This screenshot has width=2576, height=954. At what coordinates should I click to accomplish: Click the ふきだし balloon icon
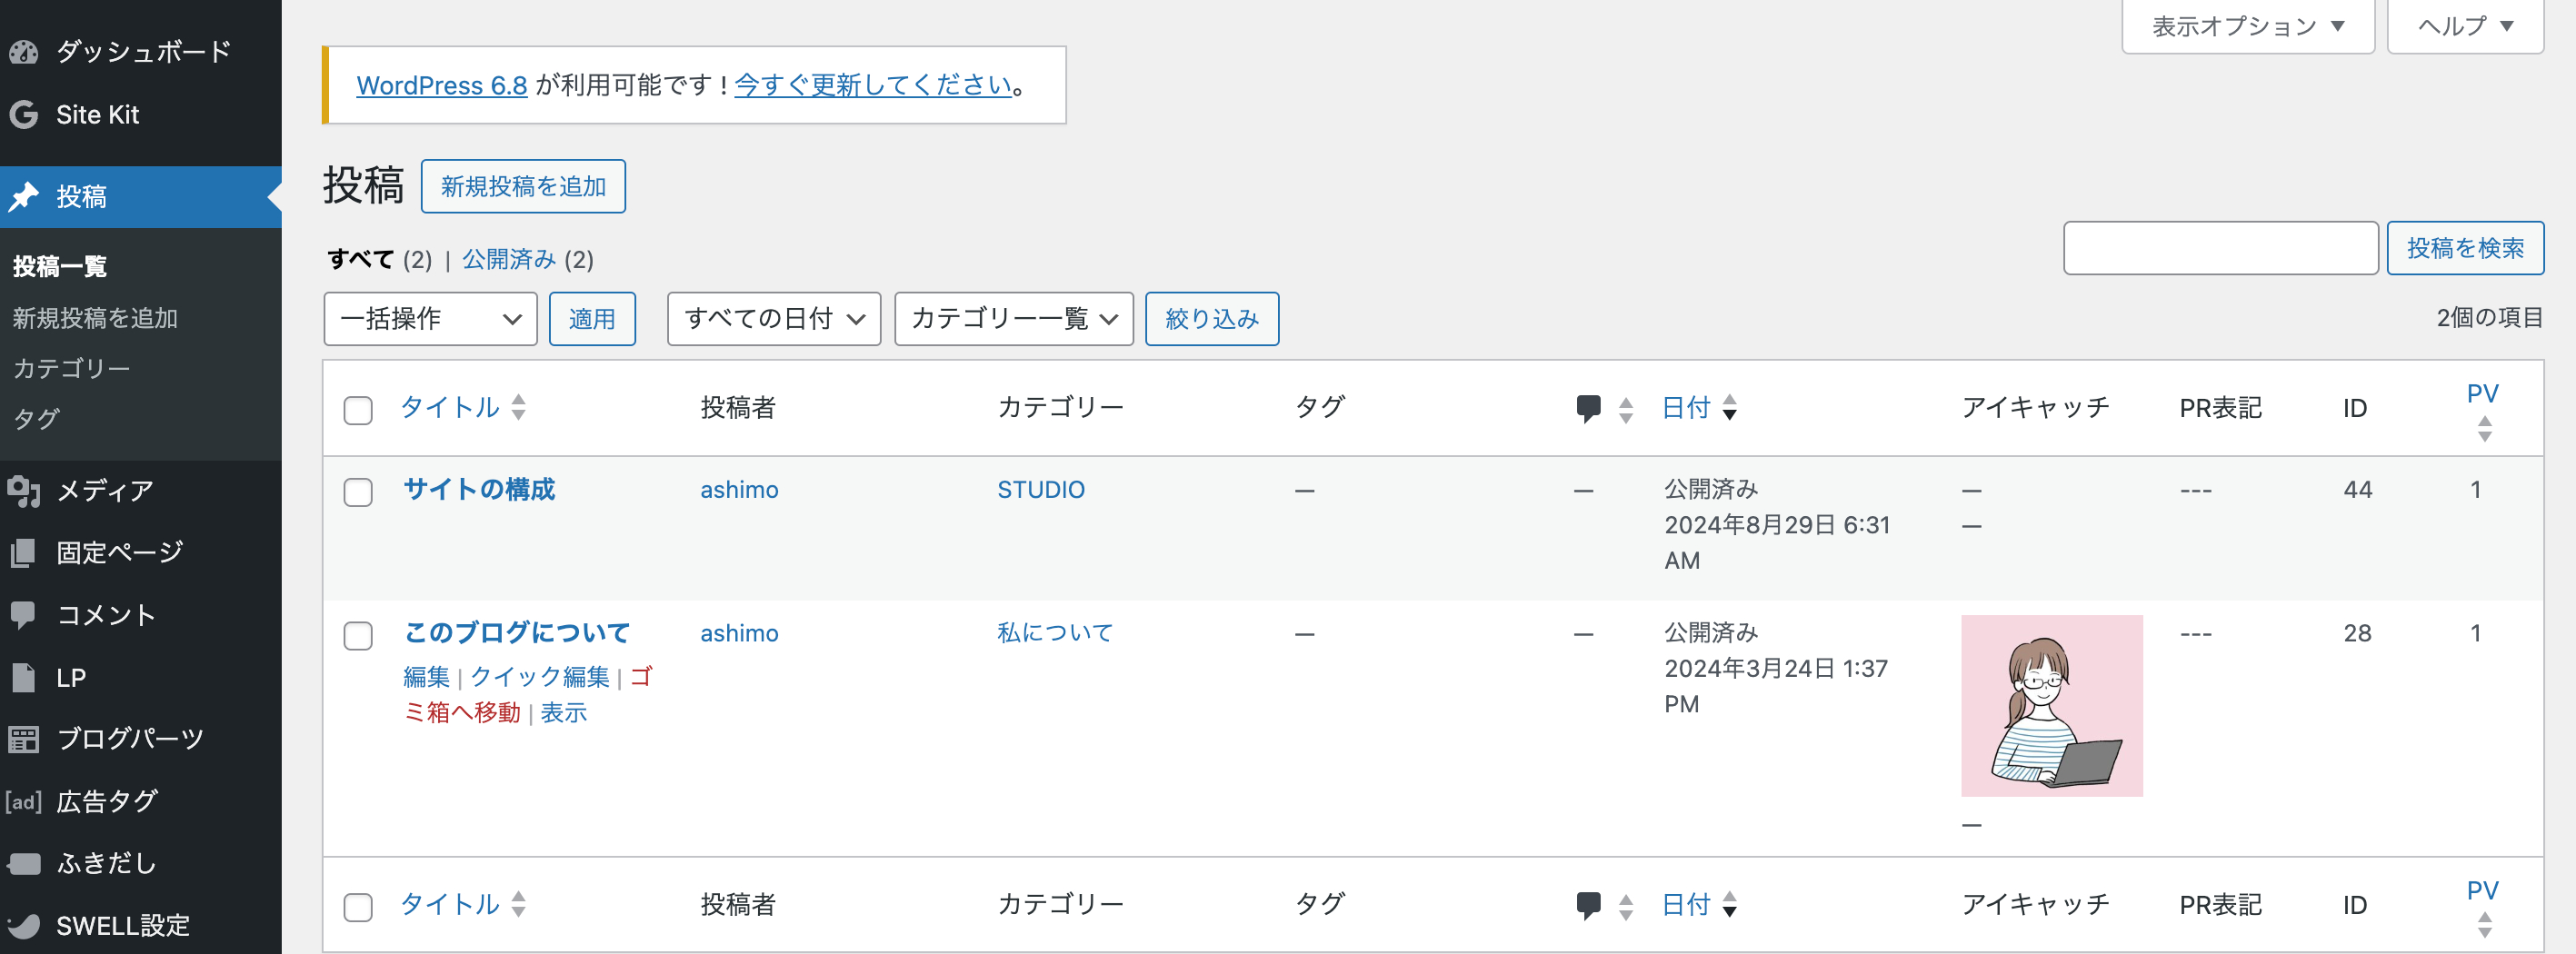24,864
